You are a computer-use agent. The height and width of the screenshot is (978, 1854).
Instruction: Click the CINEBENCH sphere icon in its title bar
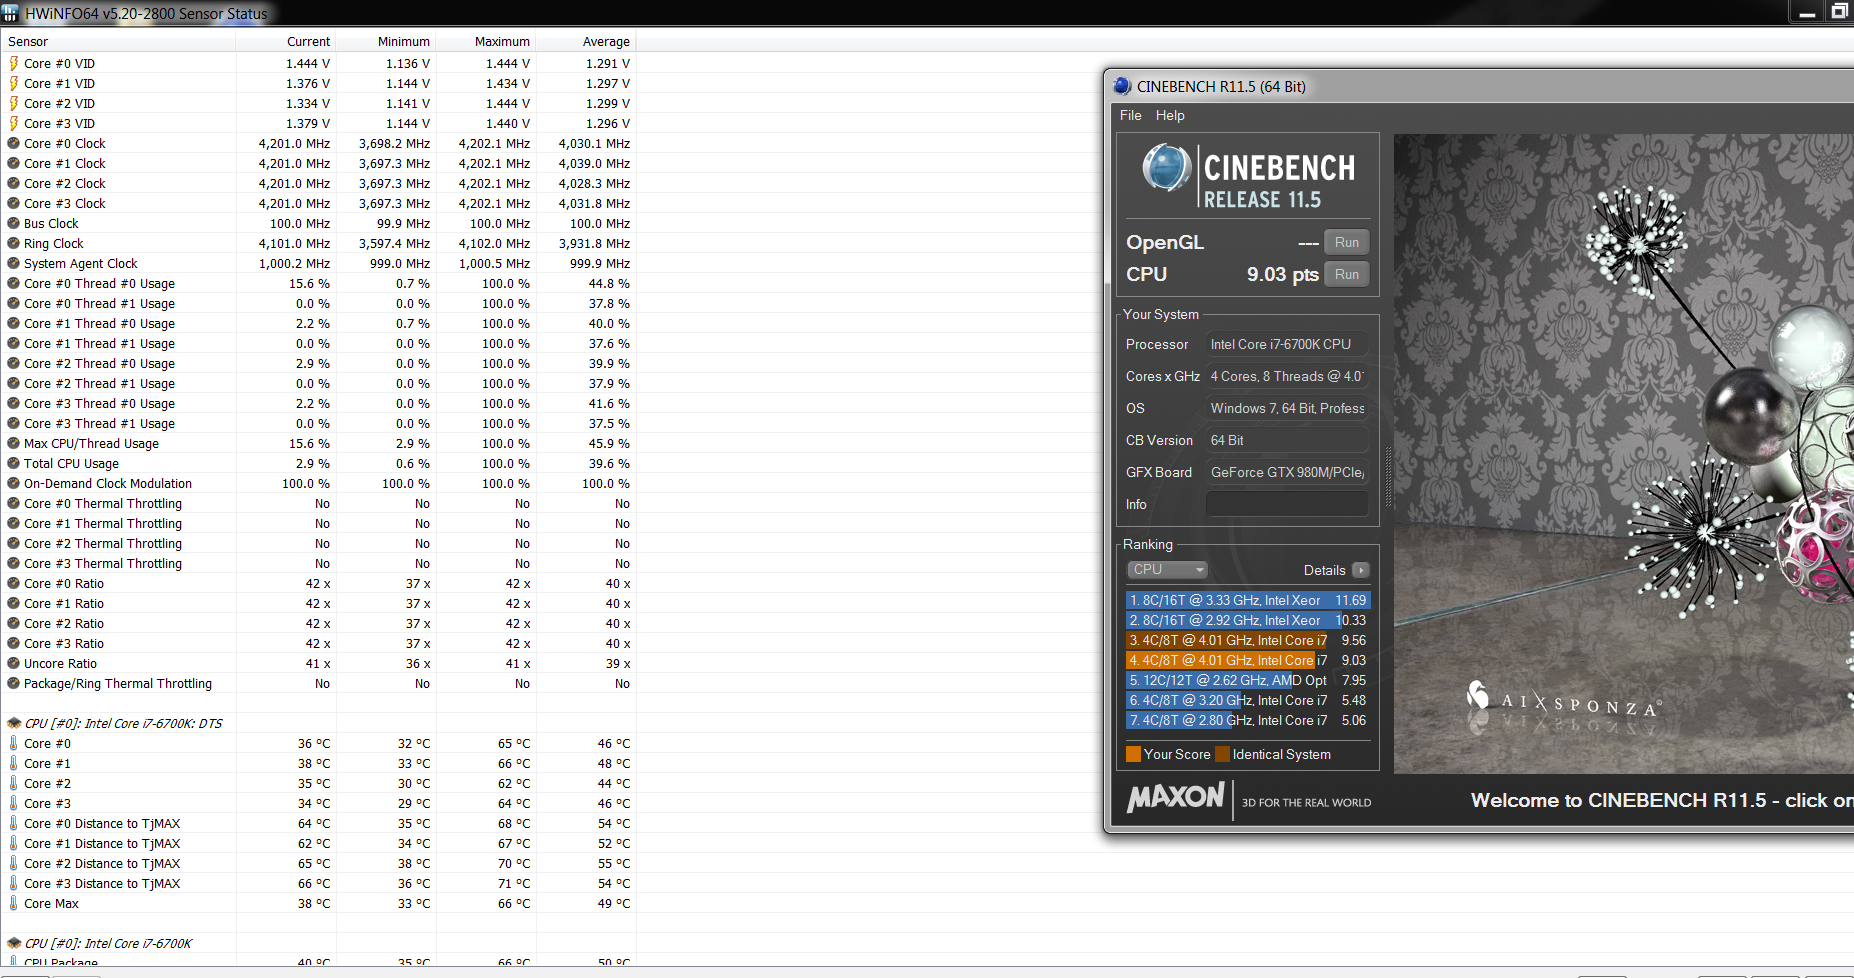click(x=1122, y=86)
